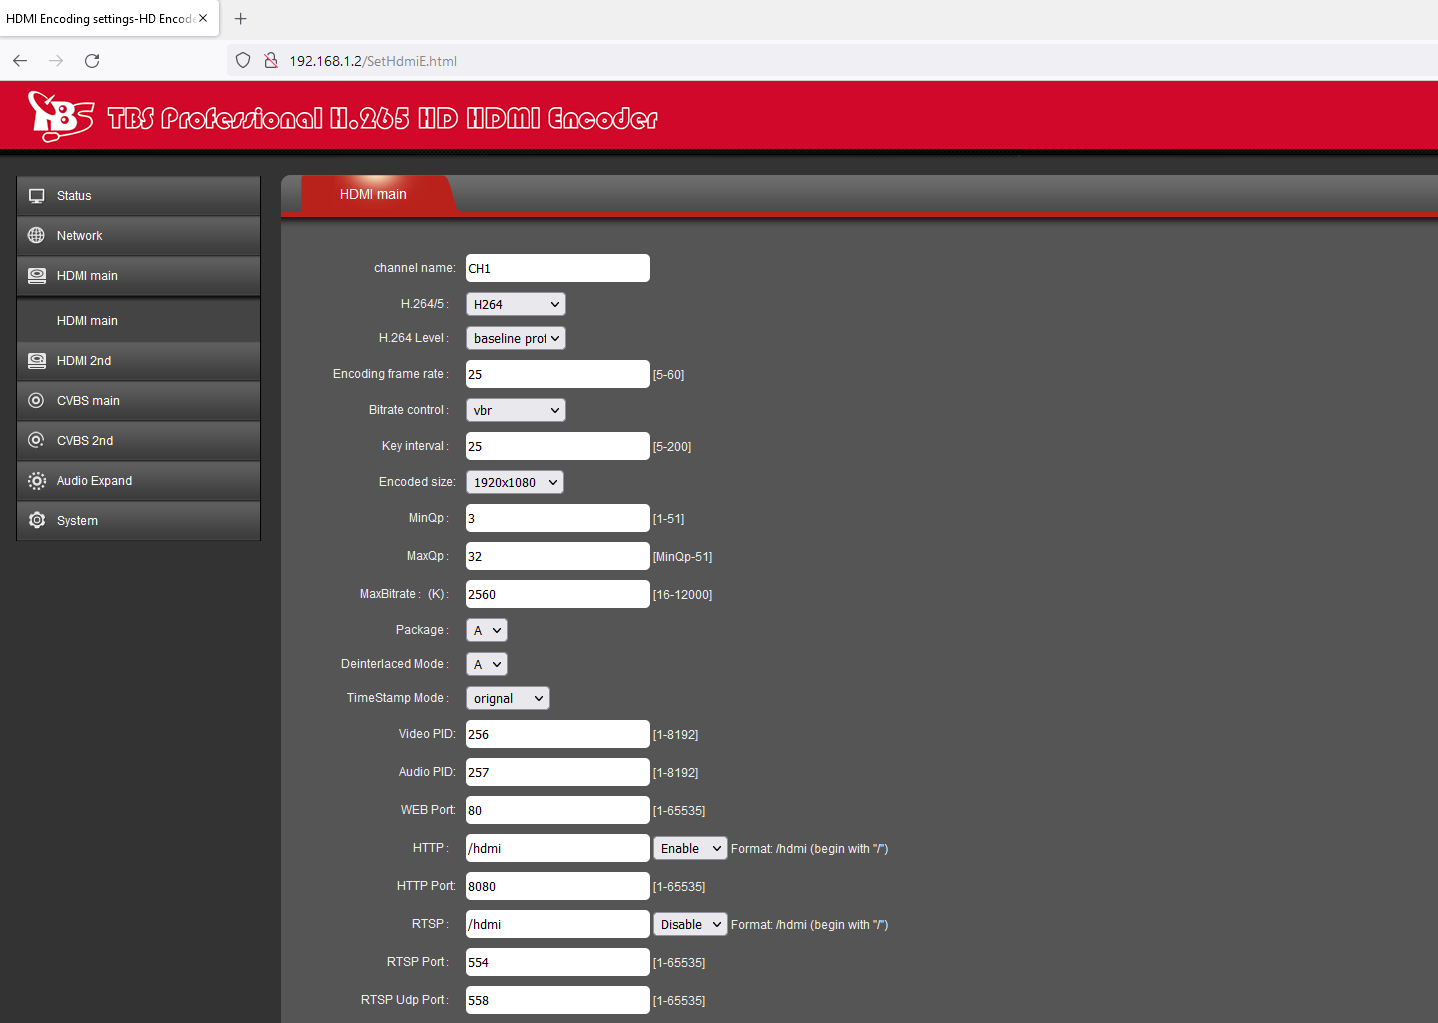Screen dimensions: 1438x1023
Task: Click the WEB Port input field
Action: coord(558,810)
